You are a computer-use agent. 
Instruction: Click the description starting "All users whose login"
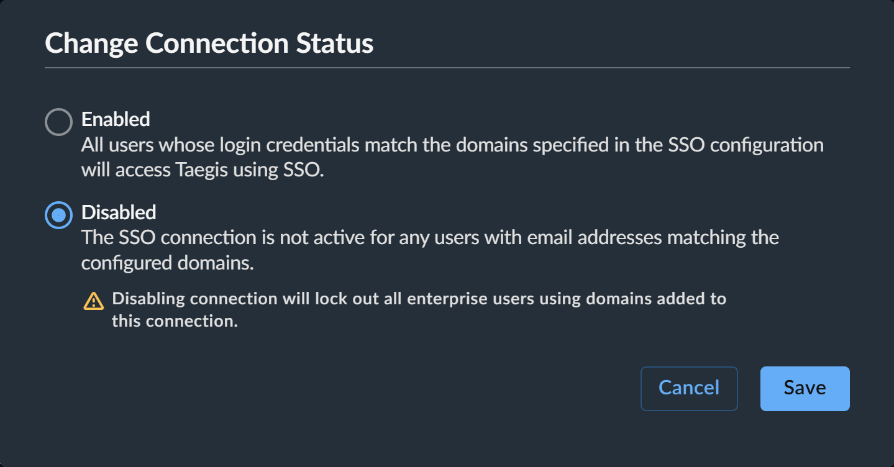point(452,157)
